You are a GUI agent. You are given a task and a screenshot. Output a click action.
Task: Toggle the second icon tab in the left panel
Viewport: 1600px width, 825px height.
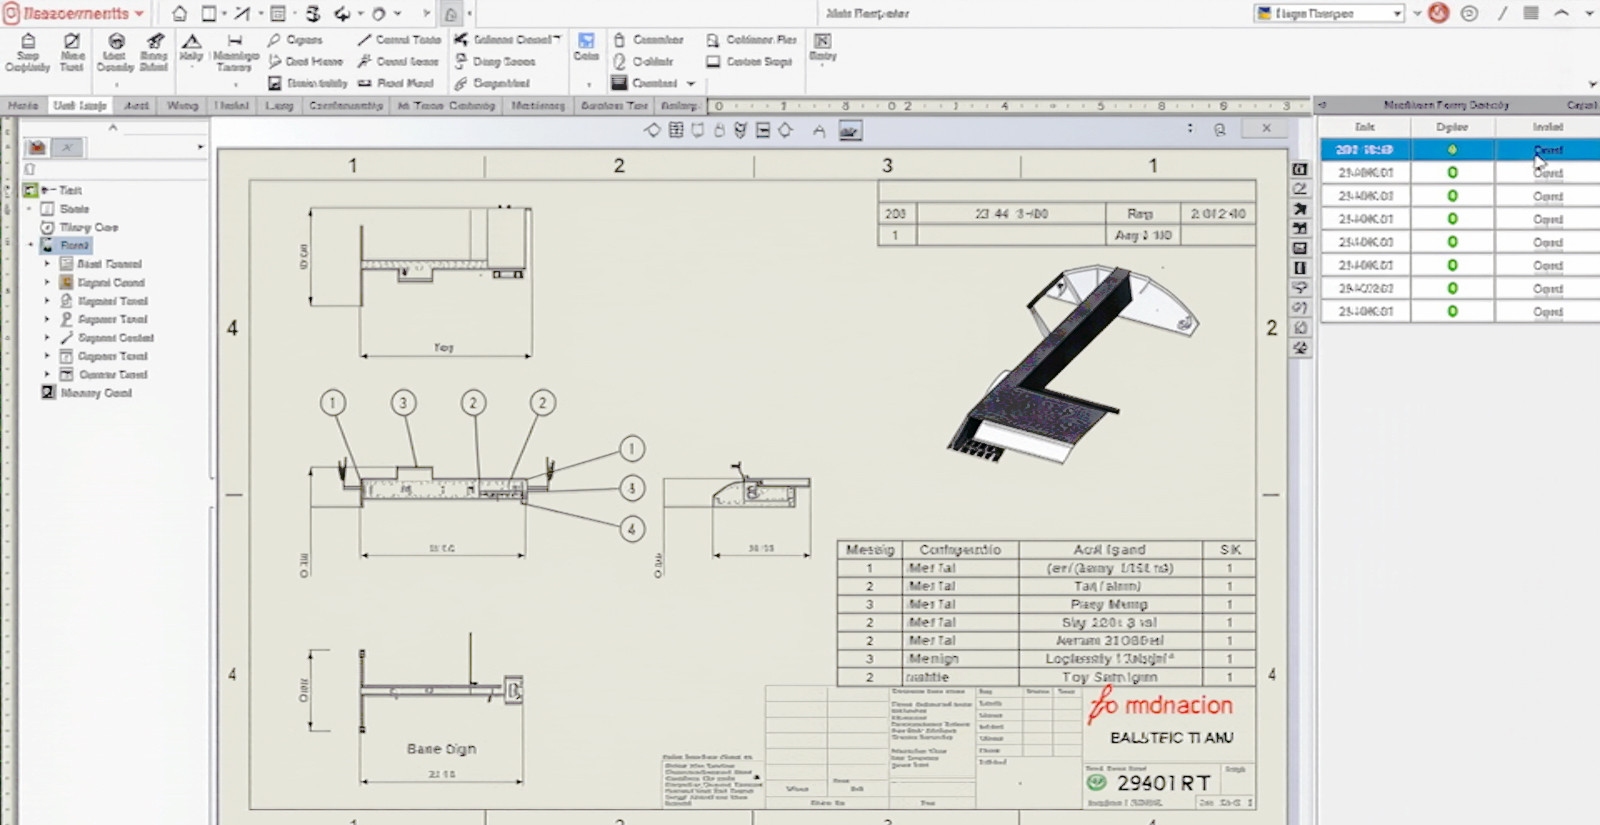click(67, 148)
